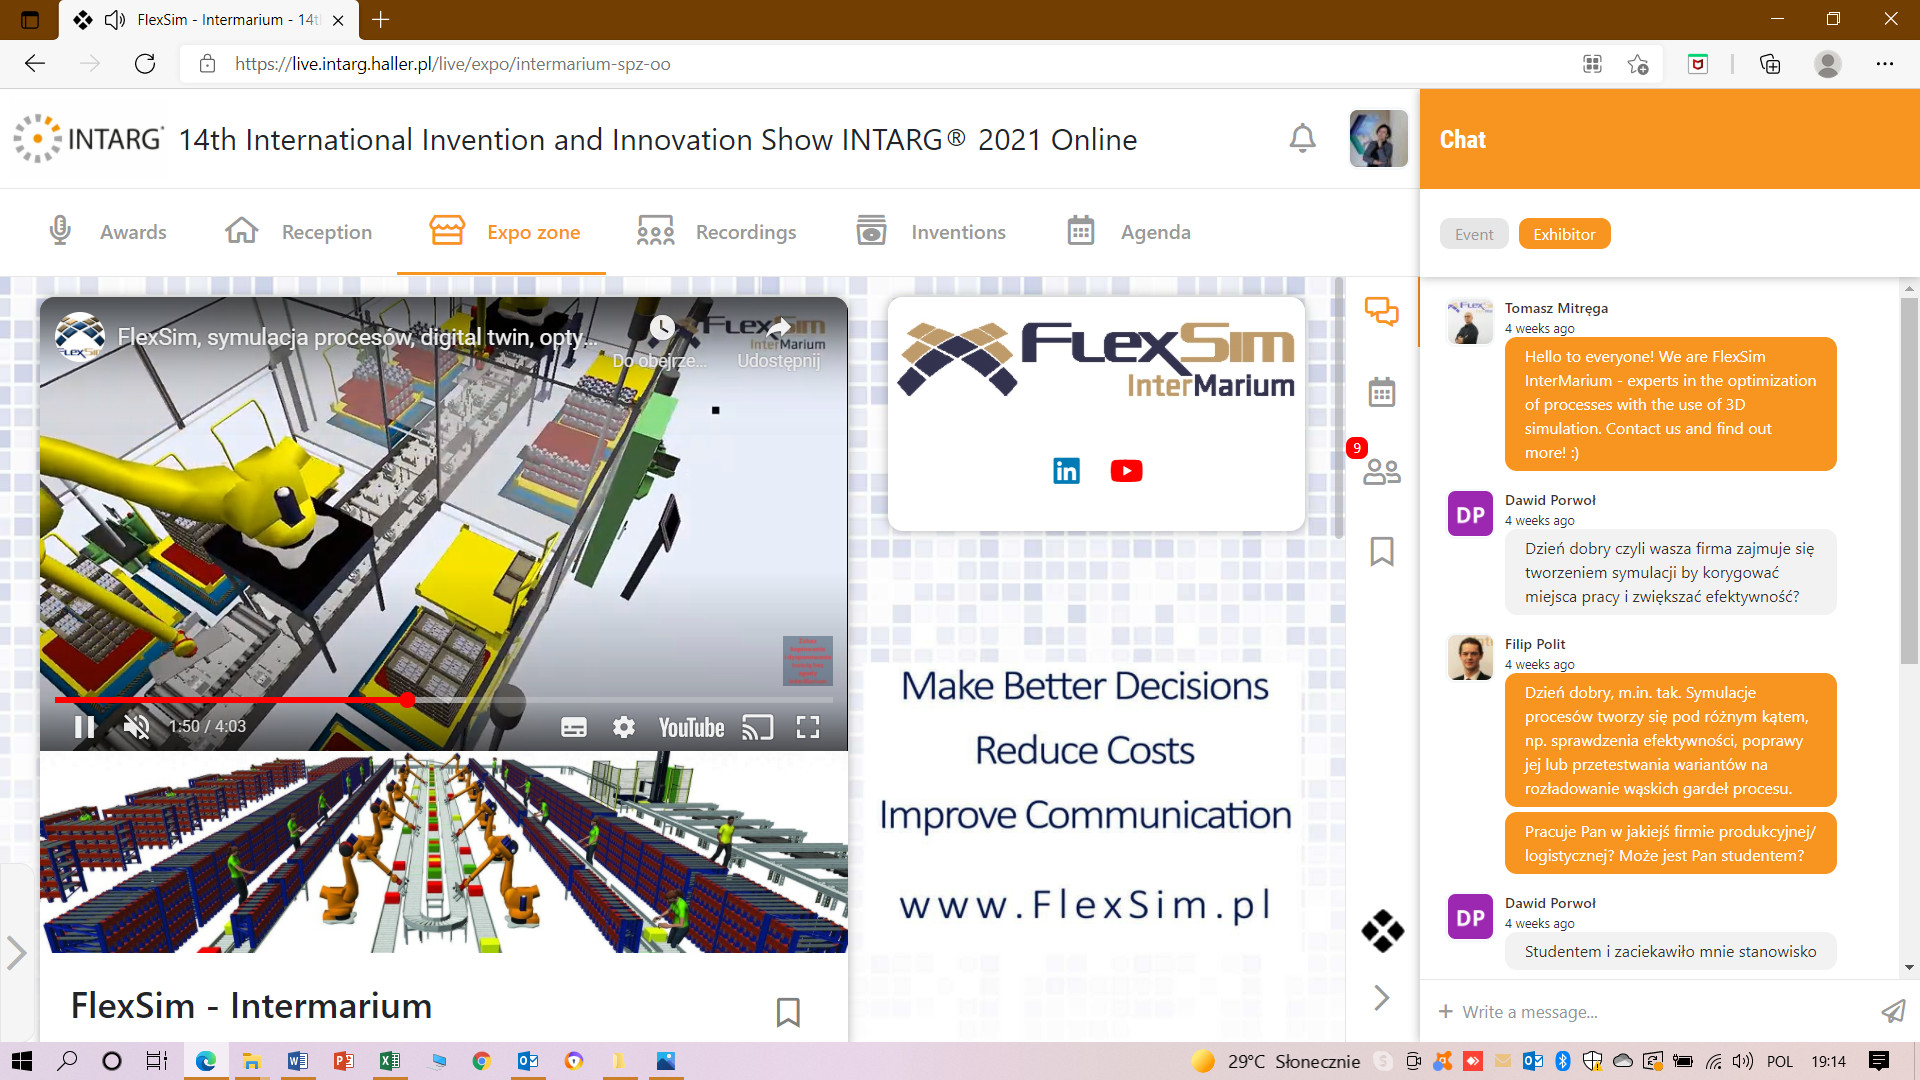Screen dimensions: 1920x1080
Task: Go to the Awards tab
Action: [108, 232]
